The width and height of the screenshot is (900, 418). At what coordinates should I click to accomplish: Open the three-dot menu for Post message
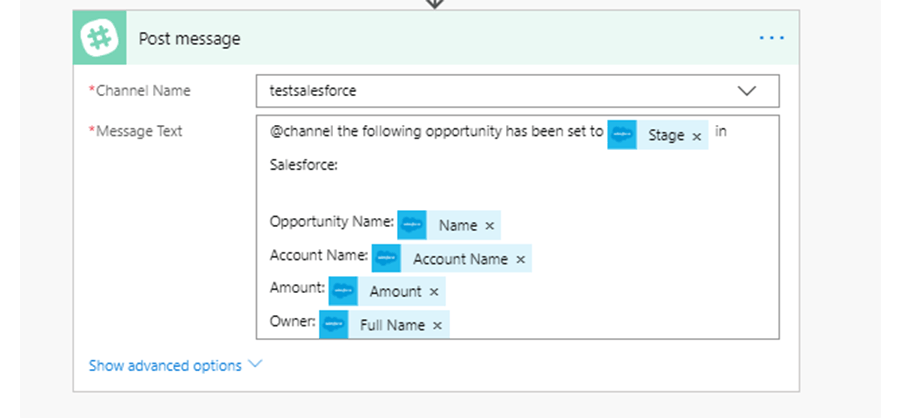pos(771,38)
